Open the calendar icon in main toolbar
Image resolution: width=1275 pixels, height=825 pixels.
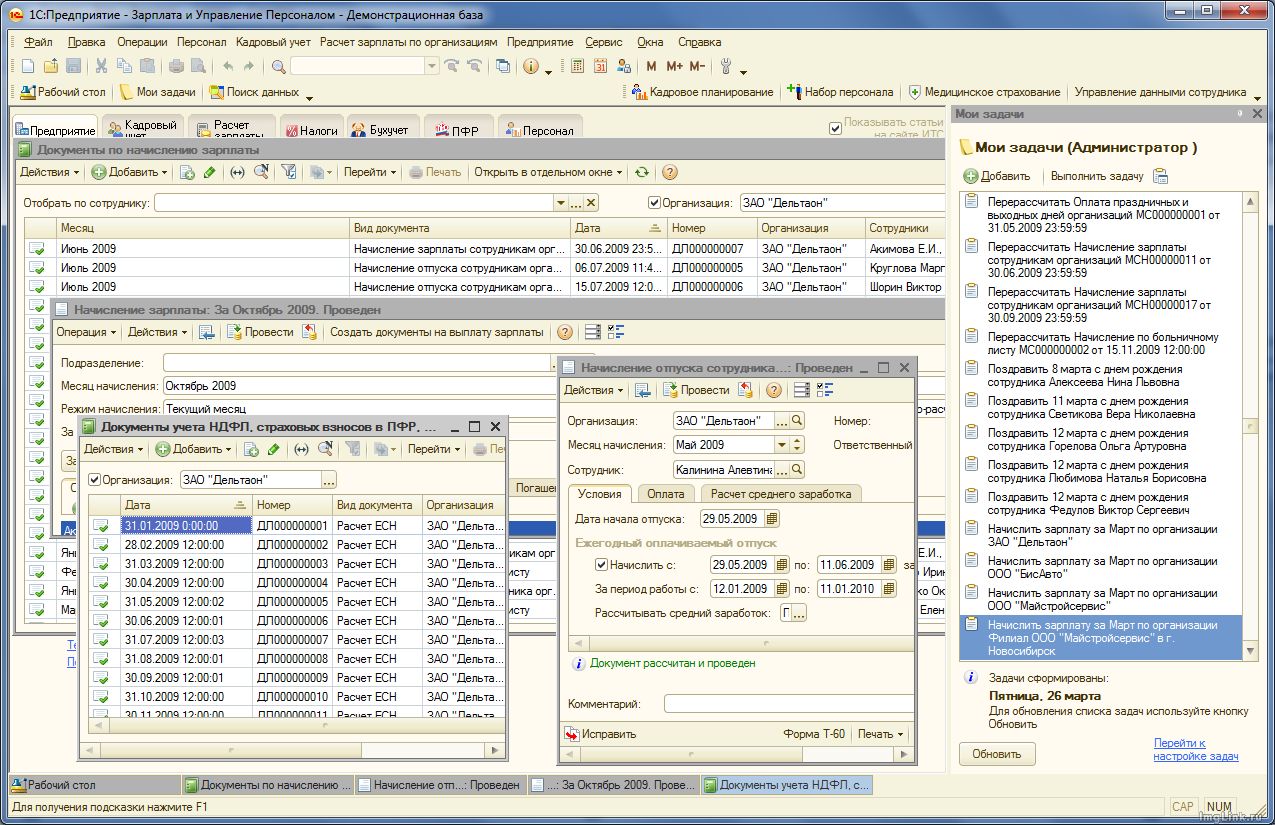[600, 66]
